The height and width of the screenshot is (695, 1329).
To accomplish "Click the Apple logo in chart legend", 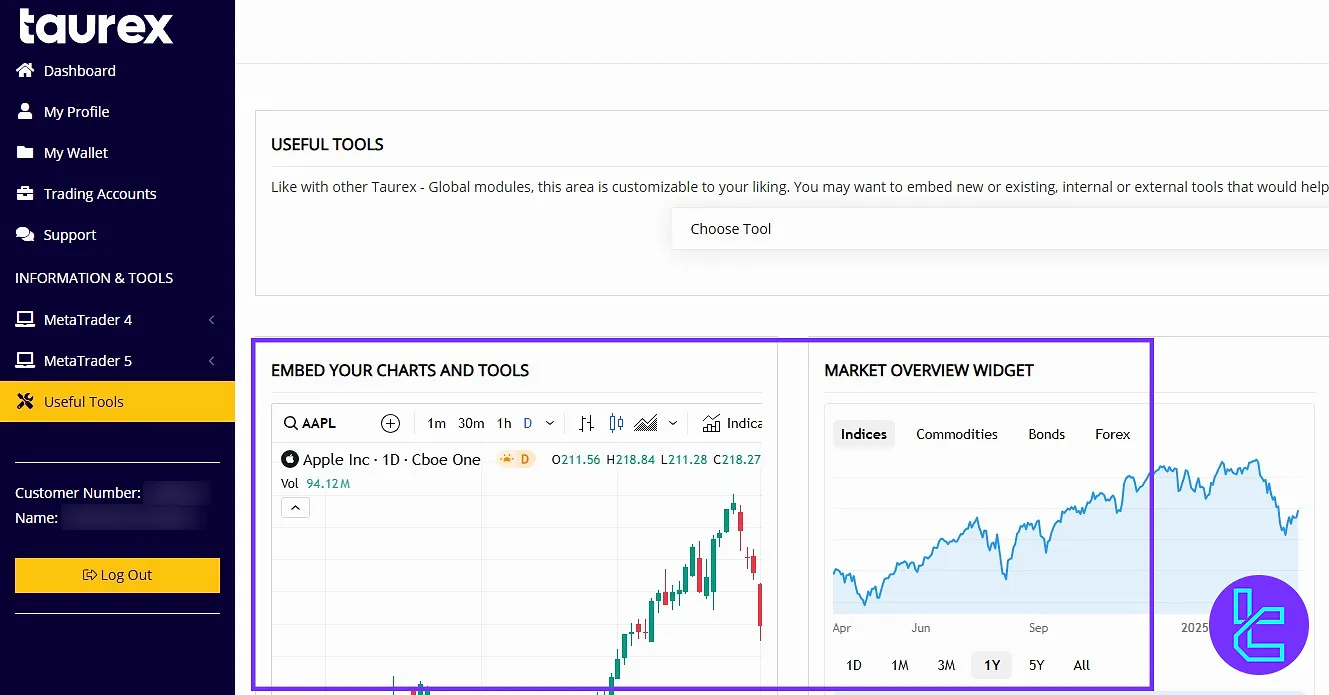I will pos(290,459).
